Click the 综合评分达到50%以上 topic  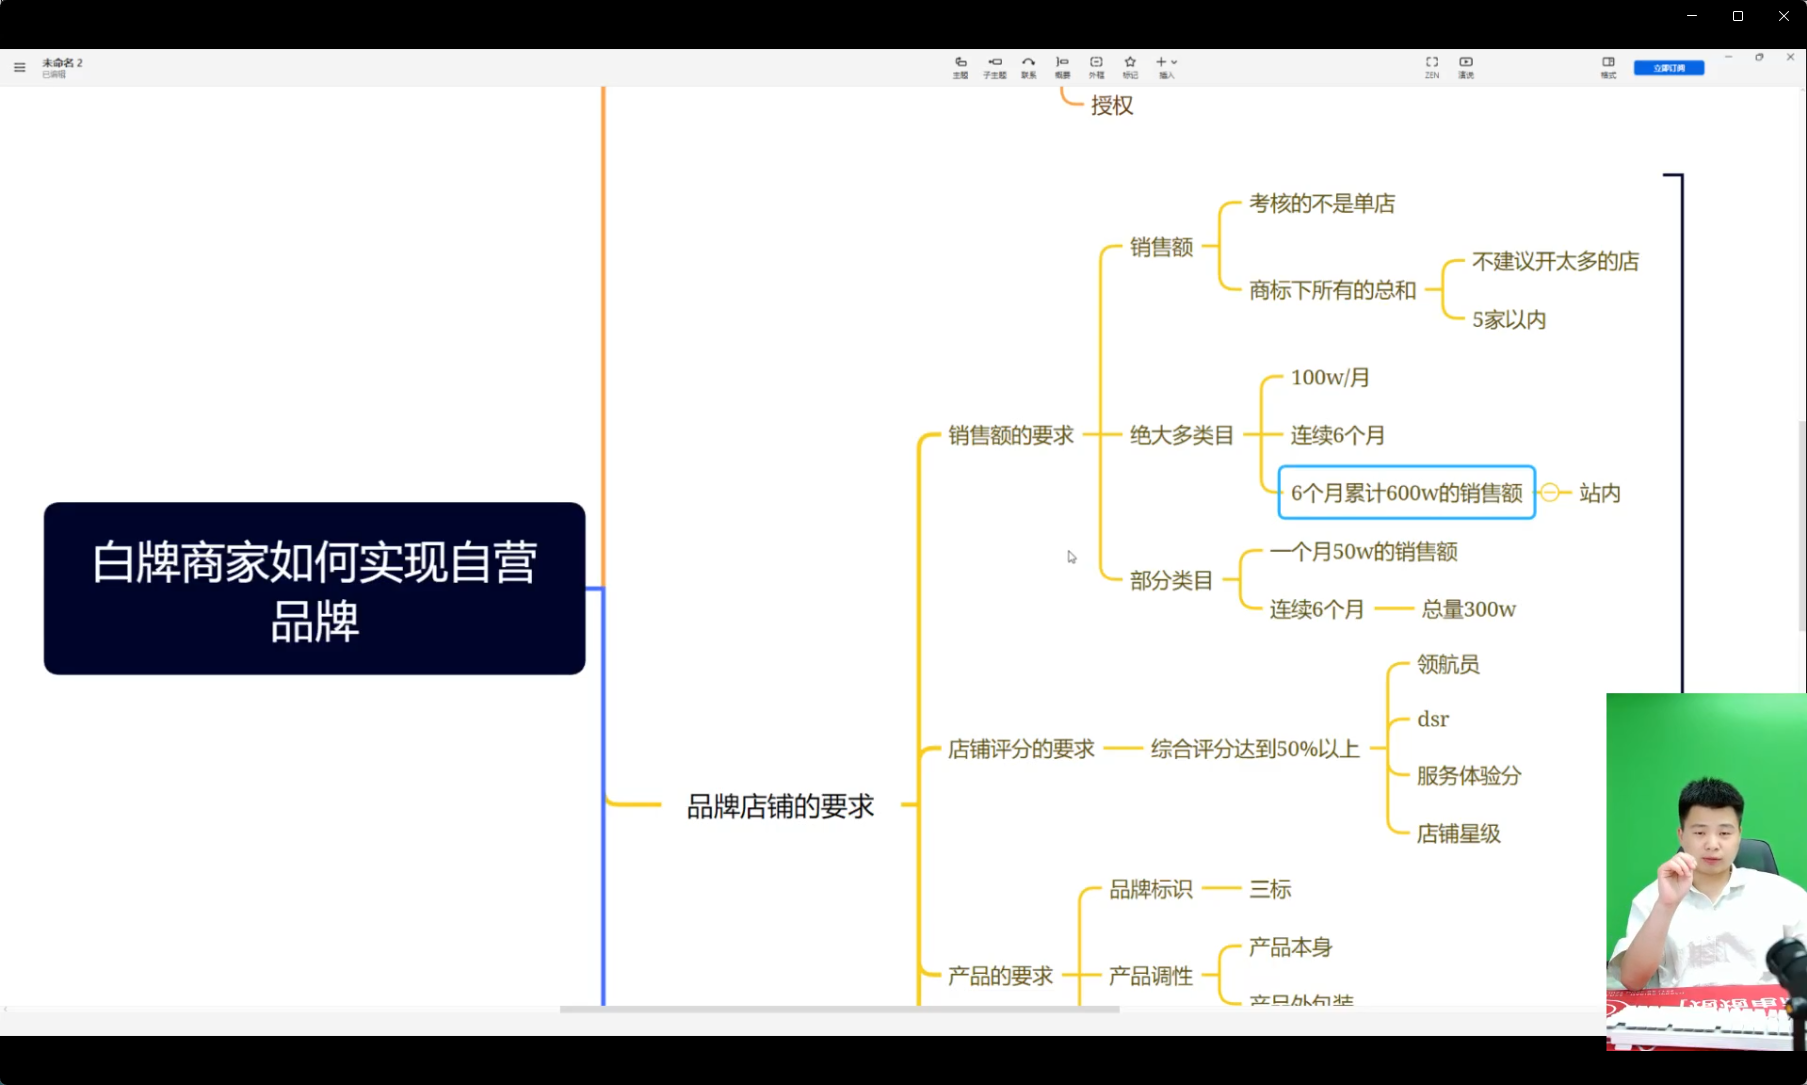(1254, 749)
